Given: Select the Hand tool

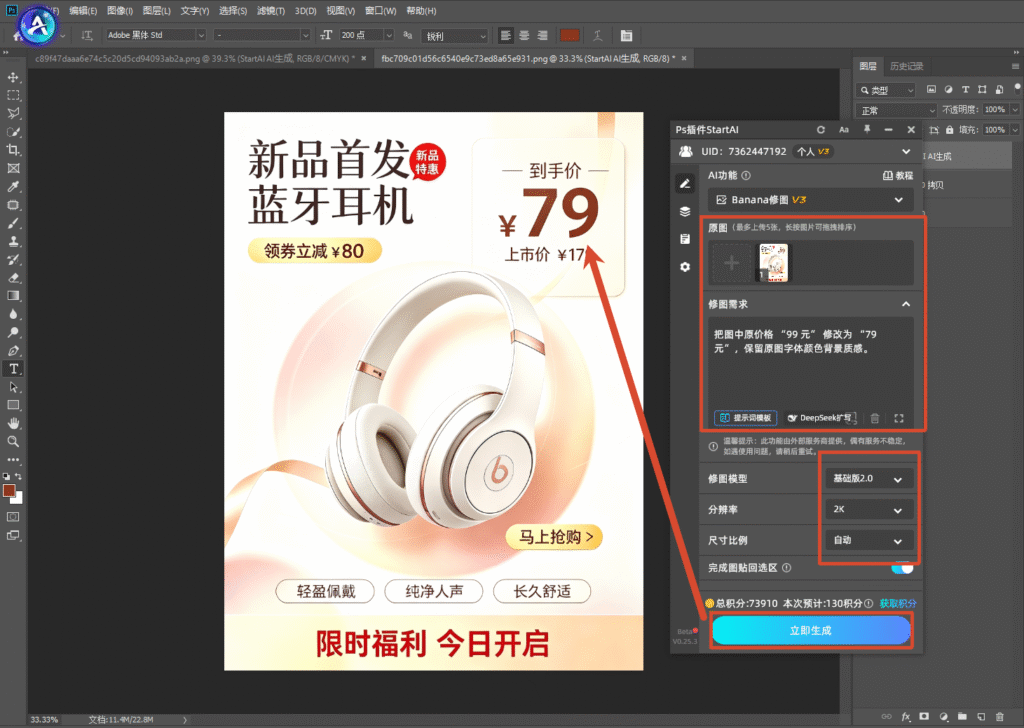Looking at the screenshot, I should [x=13, y=423].
